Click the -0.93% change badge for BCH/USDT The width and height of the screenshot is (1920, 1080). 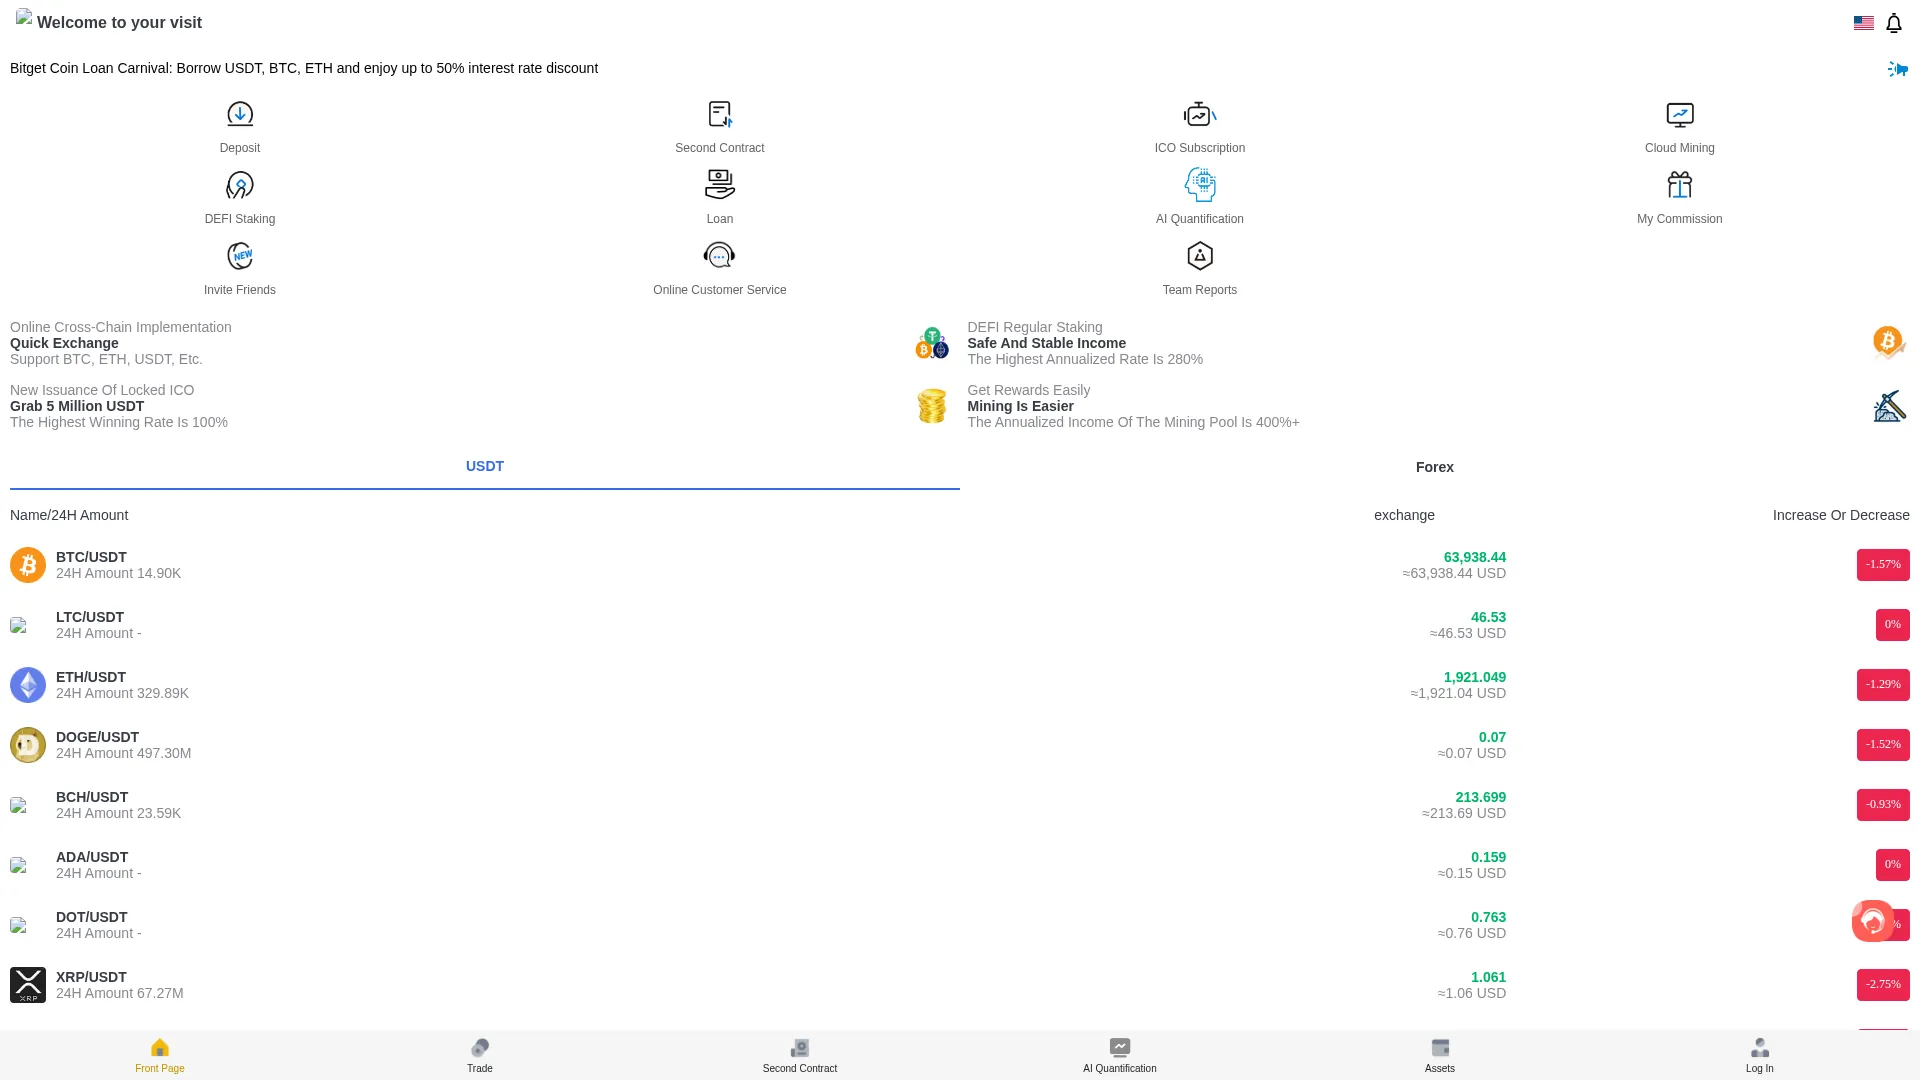1883,805
